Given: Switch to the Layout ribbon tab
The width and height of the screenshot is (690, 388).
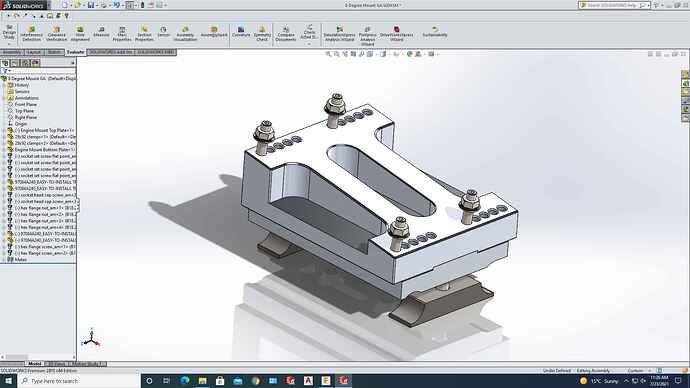Looking at the screenshot, I should pos(34,52).
